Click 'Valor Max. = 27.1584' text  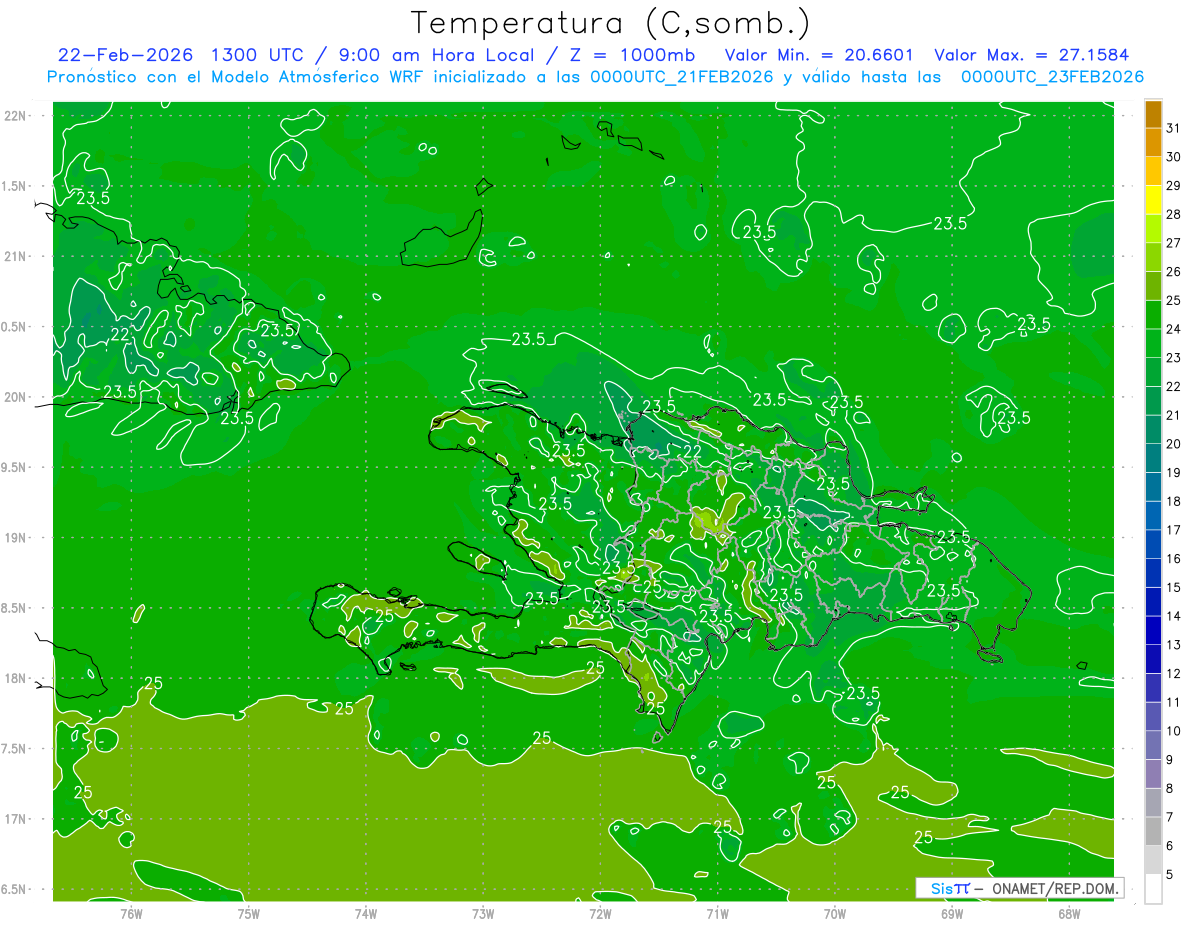click(x=1032, y=55)
